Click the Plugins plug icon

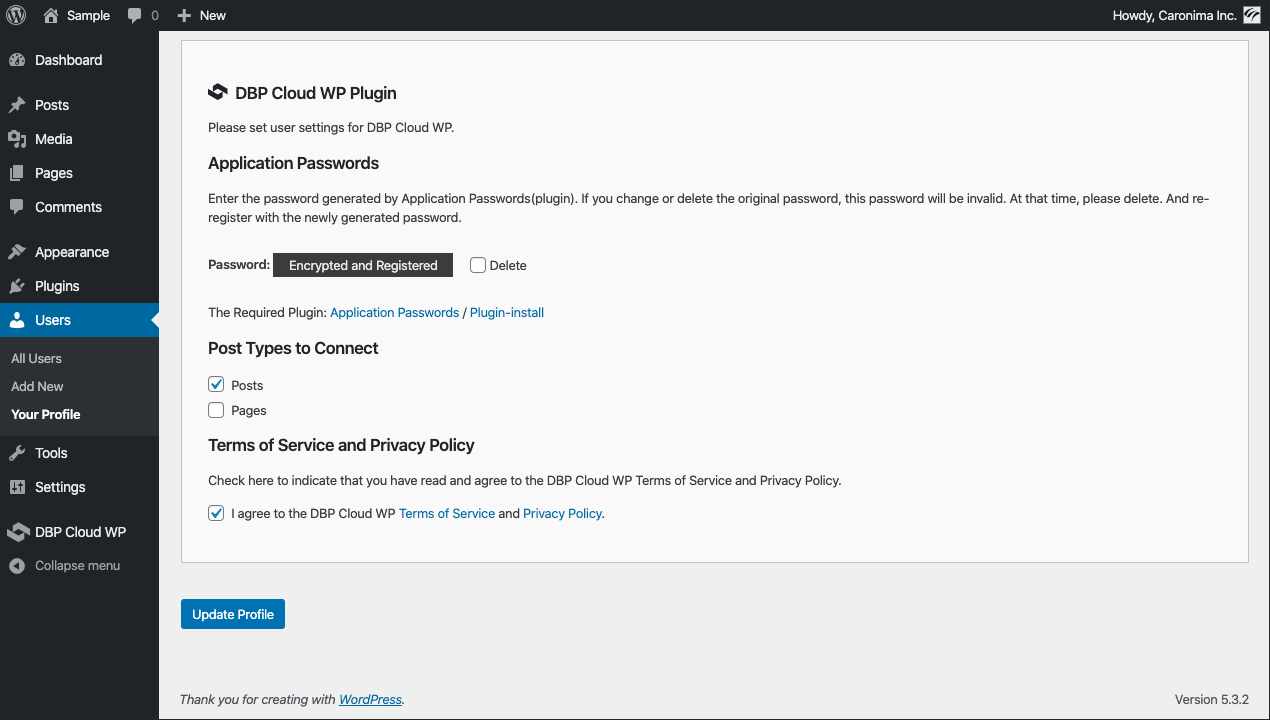pyautogui.click(x=17, y=286)
